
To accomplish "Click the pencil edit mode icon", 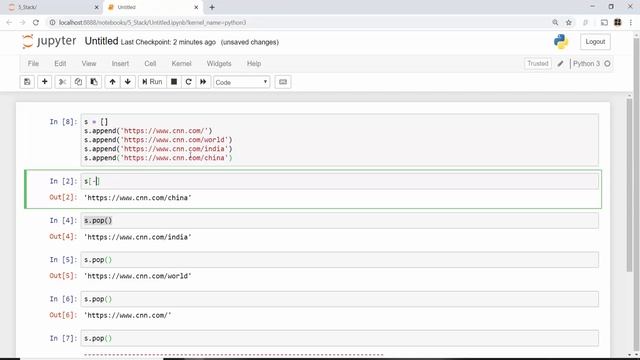I will coord(560,64).
